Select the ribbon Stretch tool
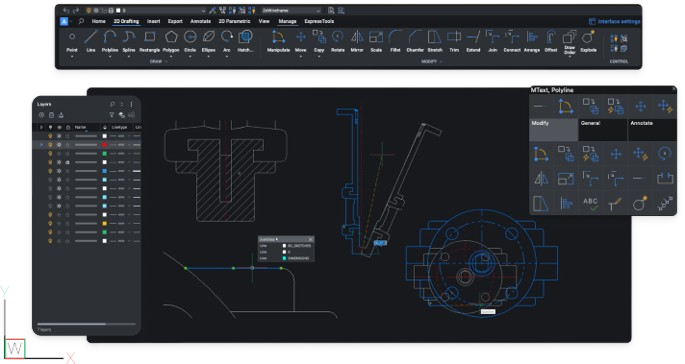This screenshot has width=685, height=364. (x=435, y=37)
